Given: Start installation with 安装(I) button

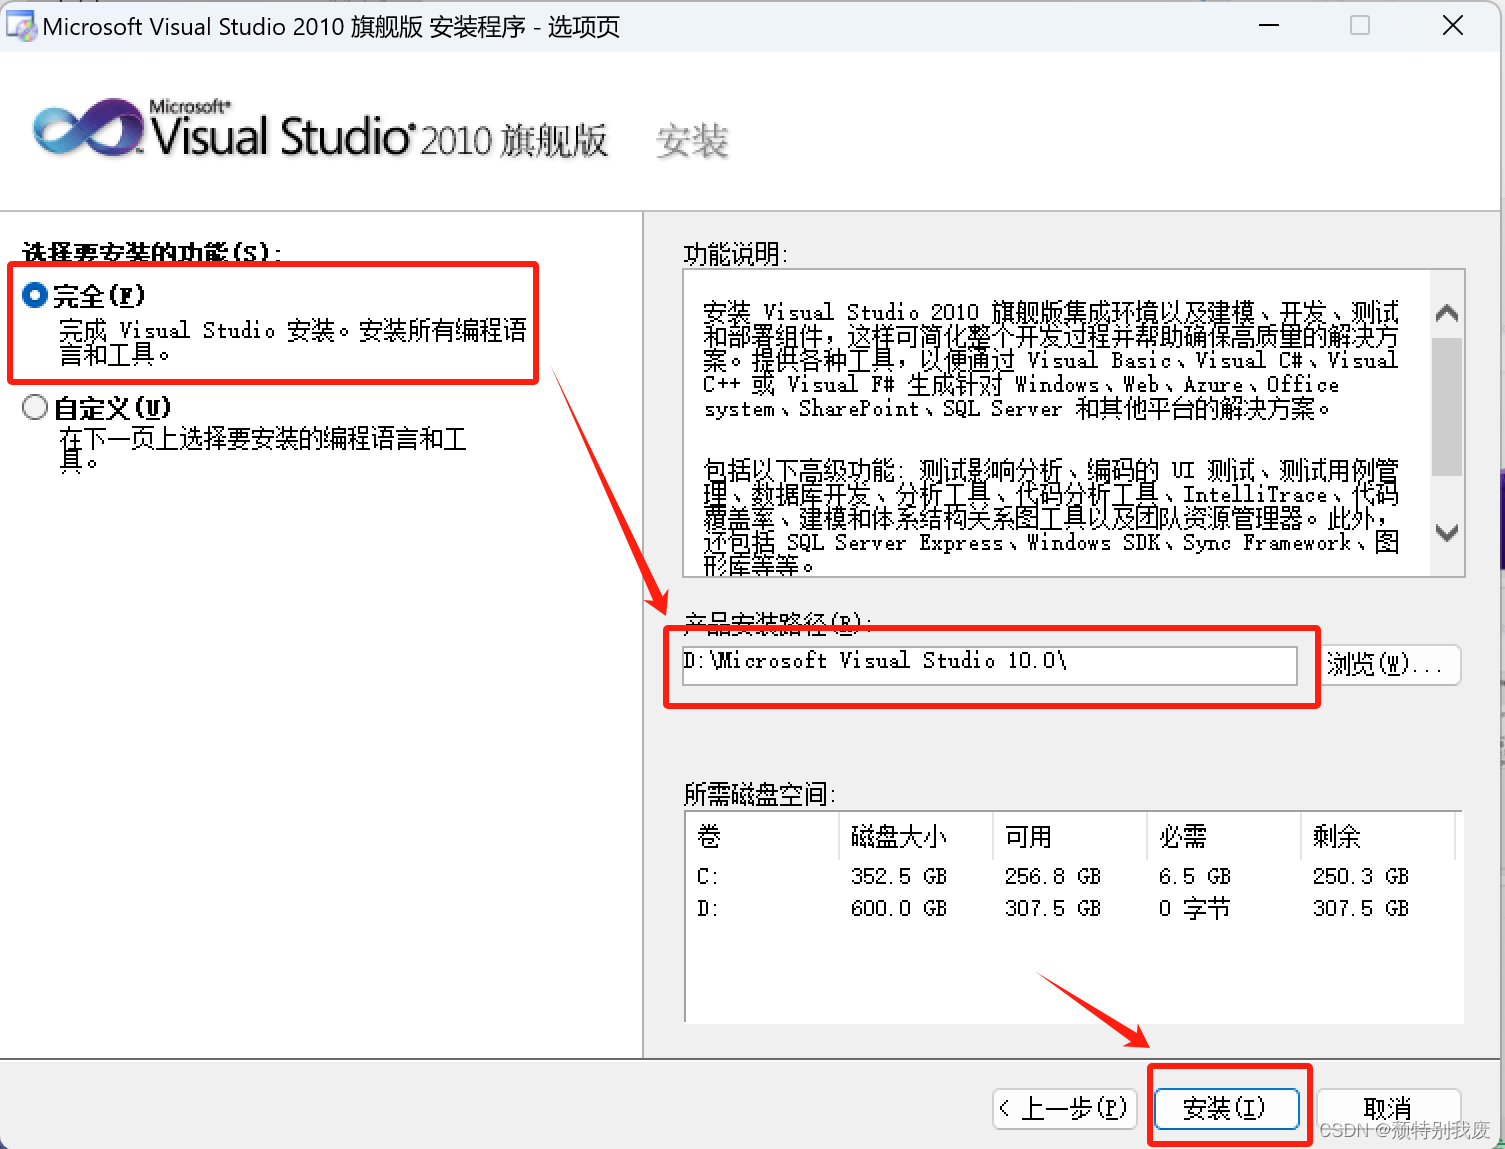Looking at the screenshot, I should point(1227,1109).
